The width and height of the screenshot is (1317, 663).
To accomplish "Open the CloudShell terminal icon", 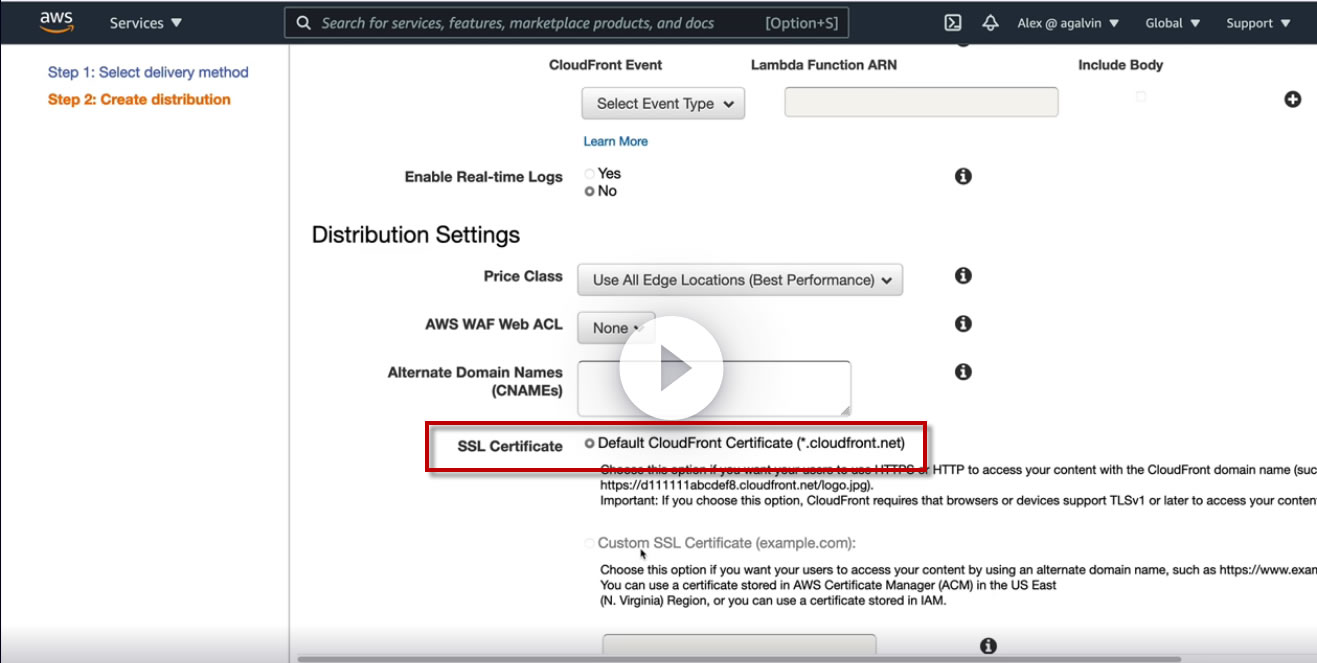I will [953, 23].
